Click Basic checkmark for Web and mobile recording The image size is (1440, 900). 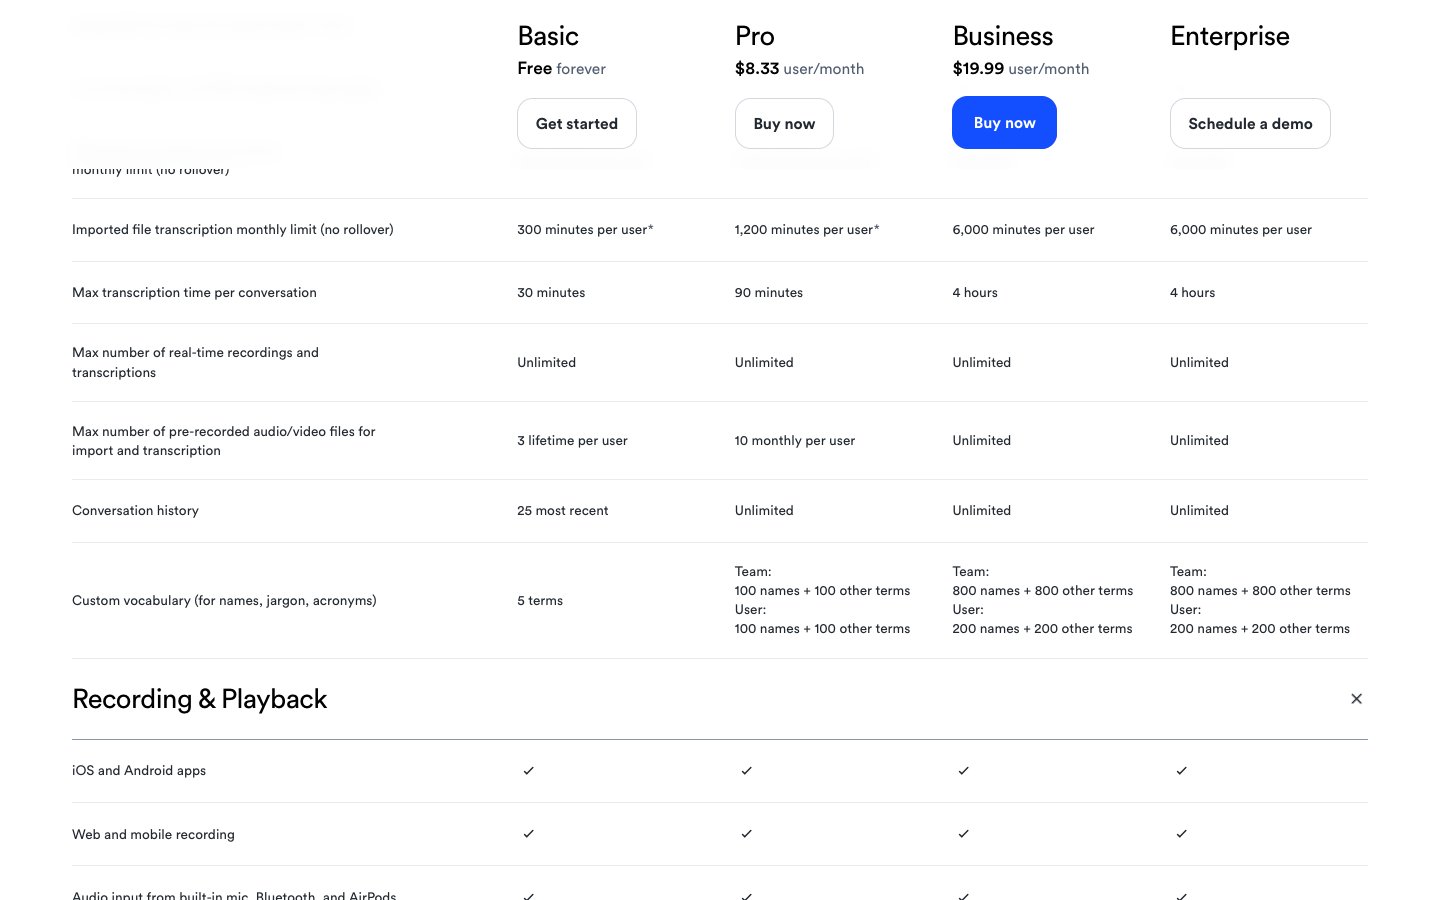pos(529,834)
